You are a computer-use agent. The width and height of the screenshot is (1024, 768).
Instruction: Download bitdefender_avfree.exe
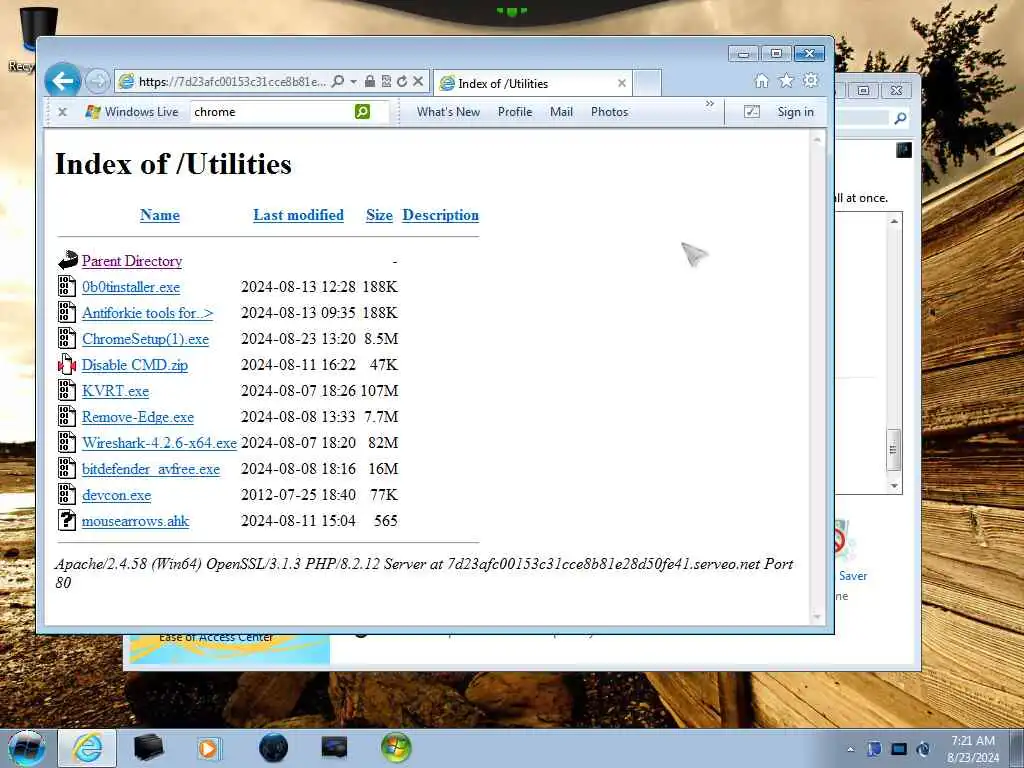pyautogui.click(x=151, y=469)
